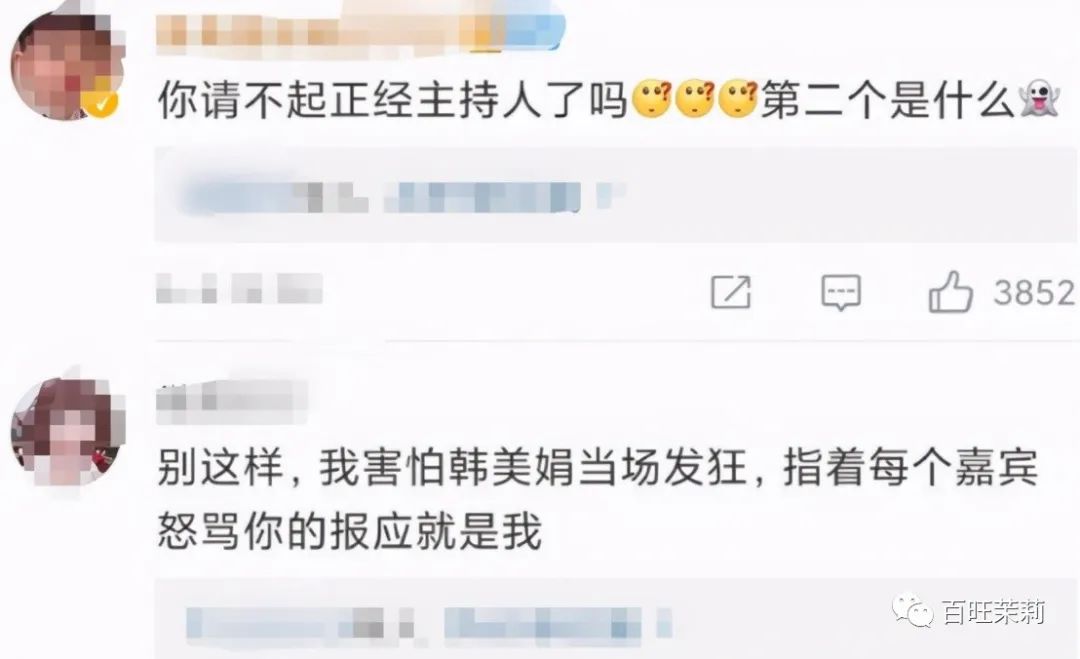Open replies via the speech-bubble comment icon
This screenshot has width=1080, height=659.
(x=841, y=293)
